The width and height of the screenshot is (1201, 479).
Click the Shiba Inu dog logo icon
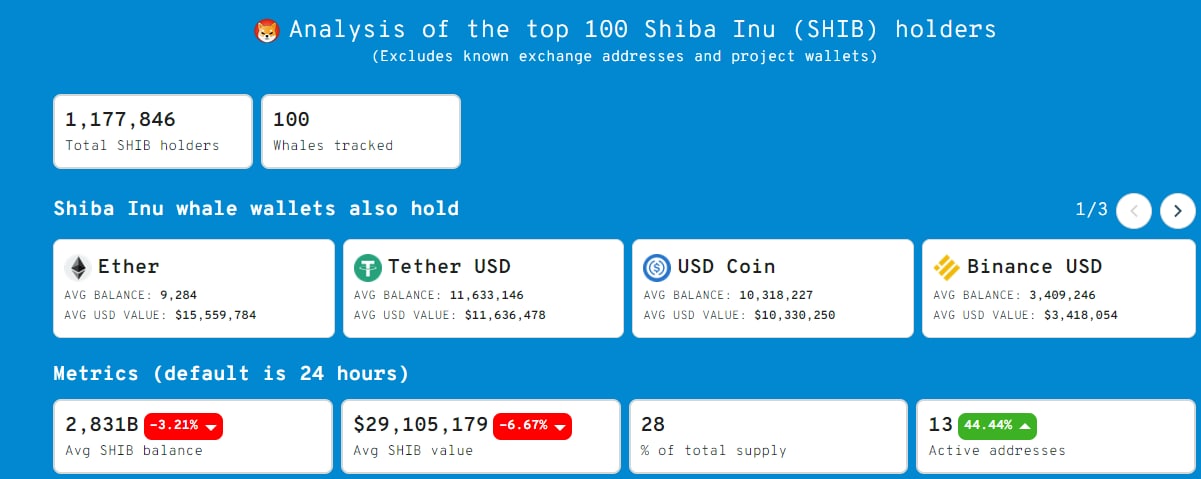coord(267,31)
